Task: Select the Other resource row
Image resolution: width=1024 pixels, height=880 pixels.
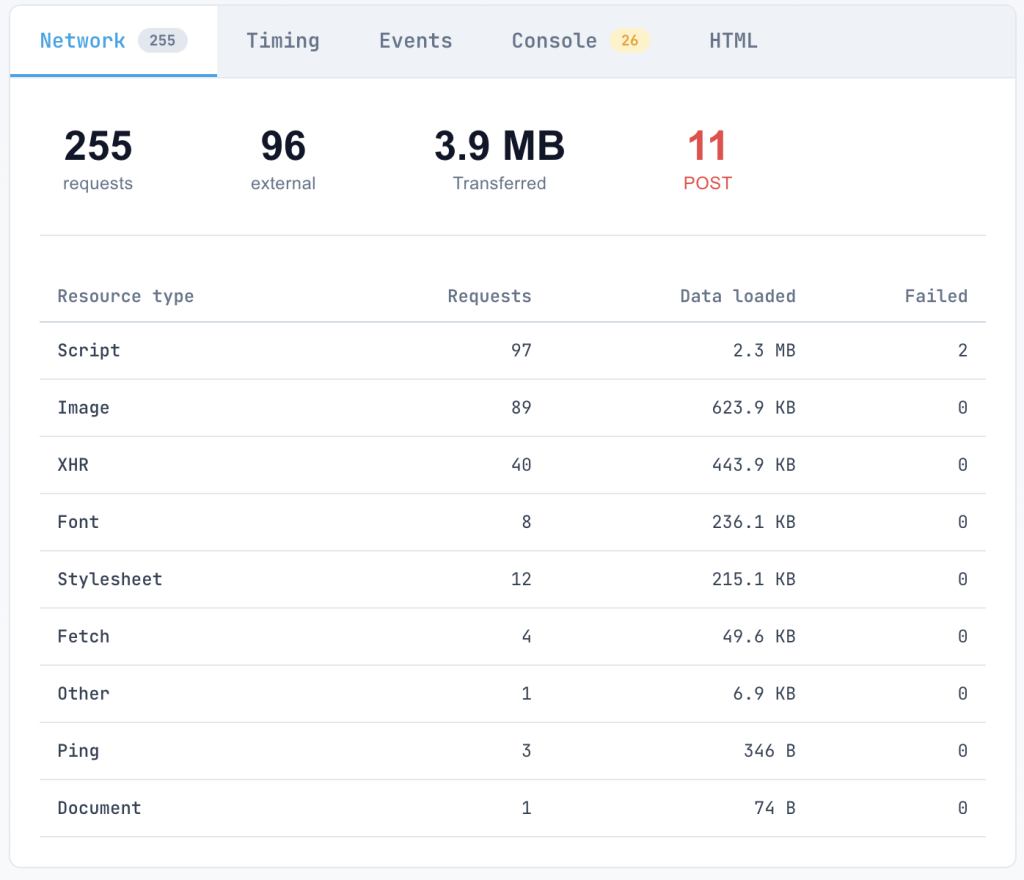Action: pos(513,694)
